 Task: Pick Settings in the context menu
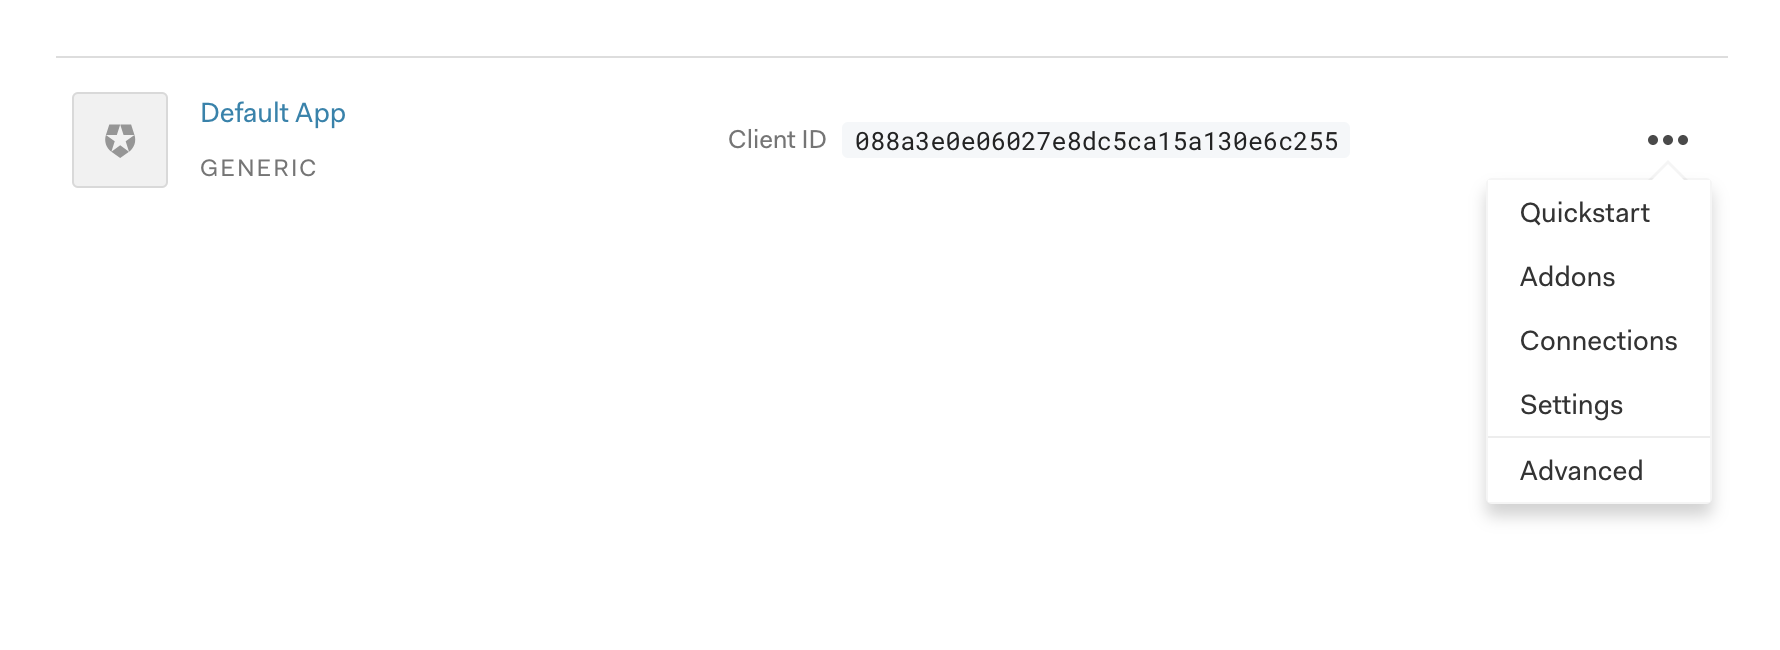(1572, 405)
